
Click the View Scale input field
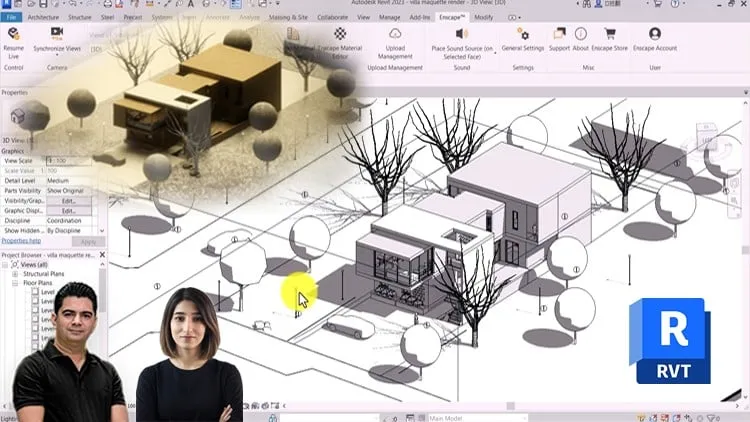[69, 161]
